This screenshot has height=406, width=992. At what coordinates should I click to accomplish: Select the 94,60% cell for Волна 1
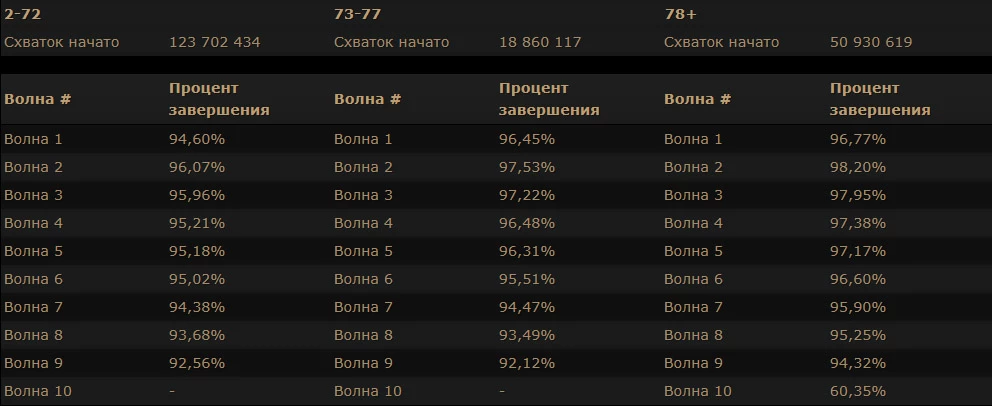click(x=197, y=139)
